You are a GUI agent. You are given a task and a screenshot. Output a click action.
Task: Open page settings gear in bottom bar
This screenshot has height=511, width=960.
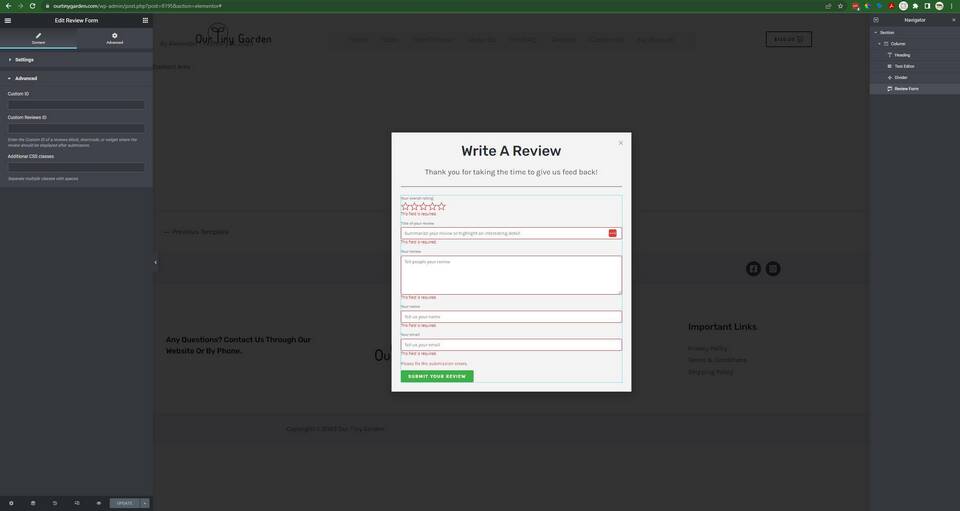click(11, 503)
